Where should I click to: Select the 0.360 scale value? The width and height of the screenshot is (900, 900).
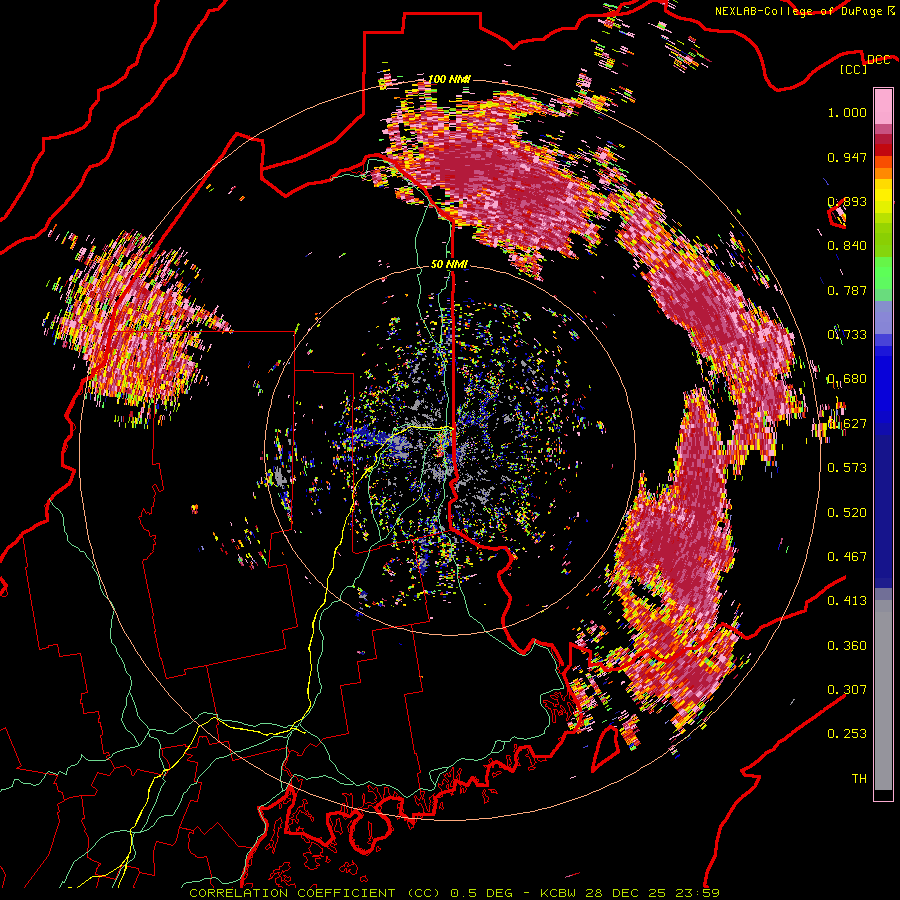coord(847,646)
